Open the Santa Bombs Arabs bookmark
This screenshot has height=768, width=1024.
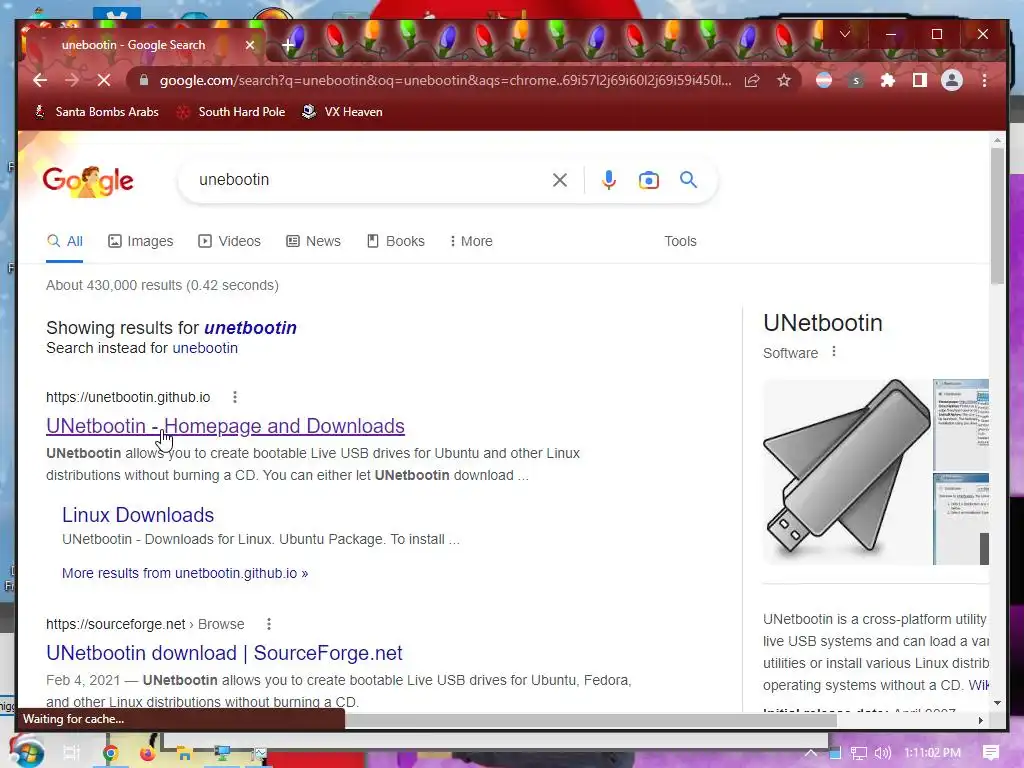96,112
